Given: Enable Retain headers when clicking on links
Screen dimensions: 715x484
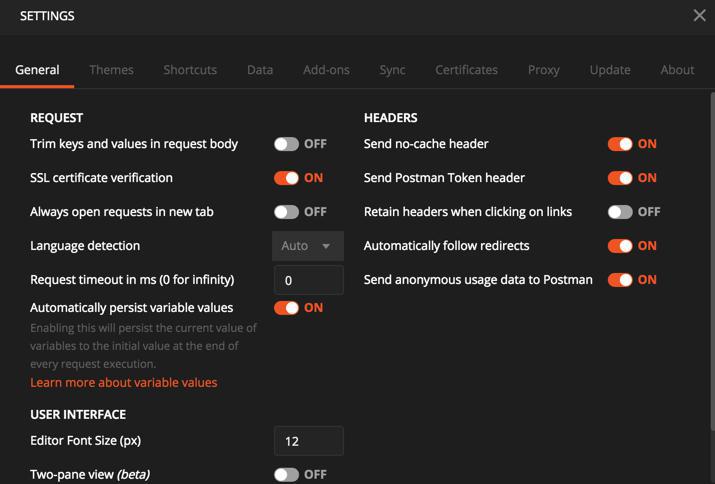Looking at the screenshot, I should 620,212.
